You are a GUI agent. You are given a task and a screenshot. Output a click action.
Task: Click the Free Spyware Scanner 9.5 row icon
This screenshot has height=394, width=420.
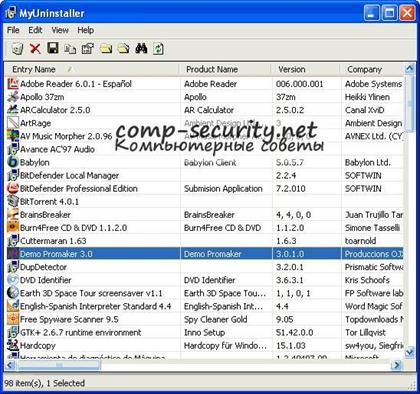click(x=13, y=319)
